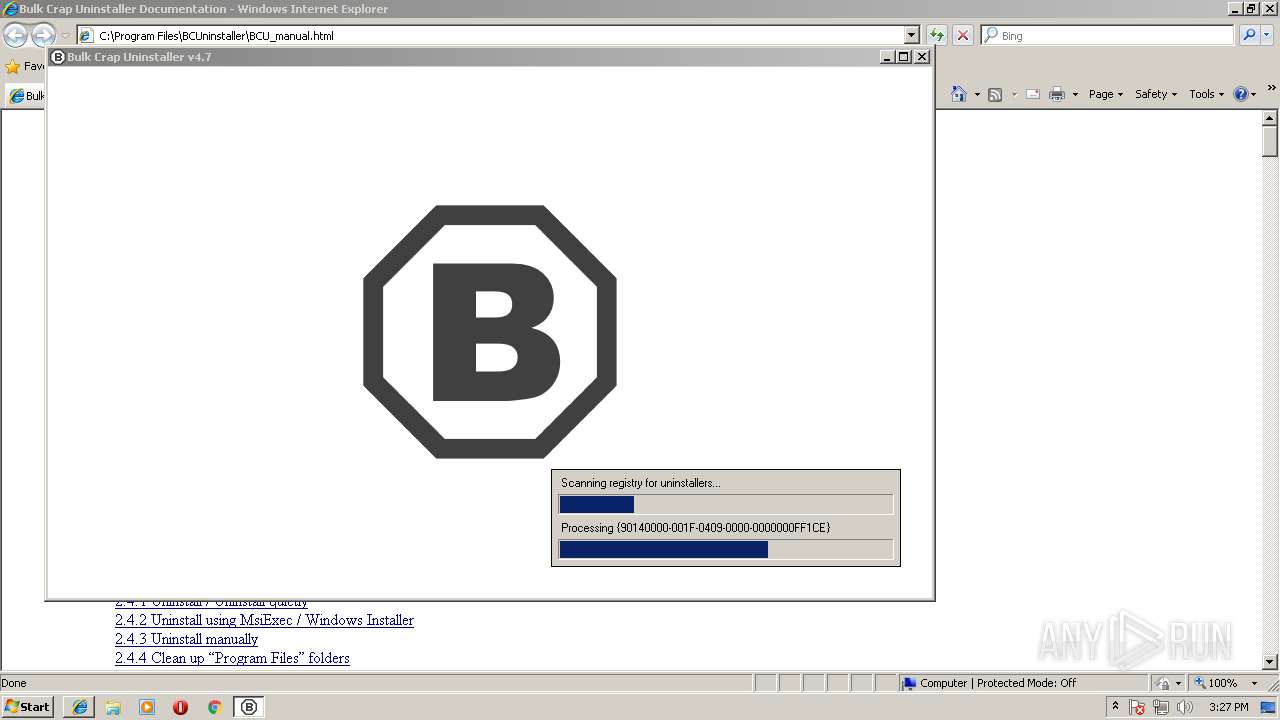Image resolution: width=1280 pixels, height=720 pixels.
Task: Click the Favorites star icon
Action: tap(13, 67)
